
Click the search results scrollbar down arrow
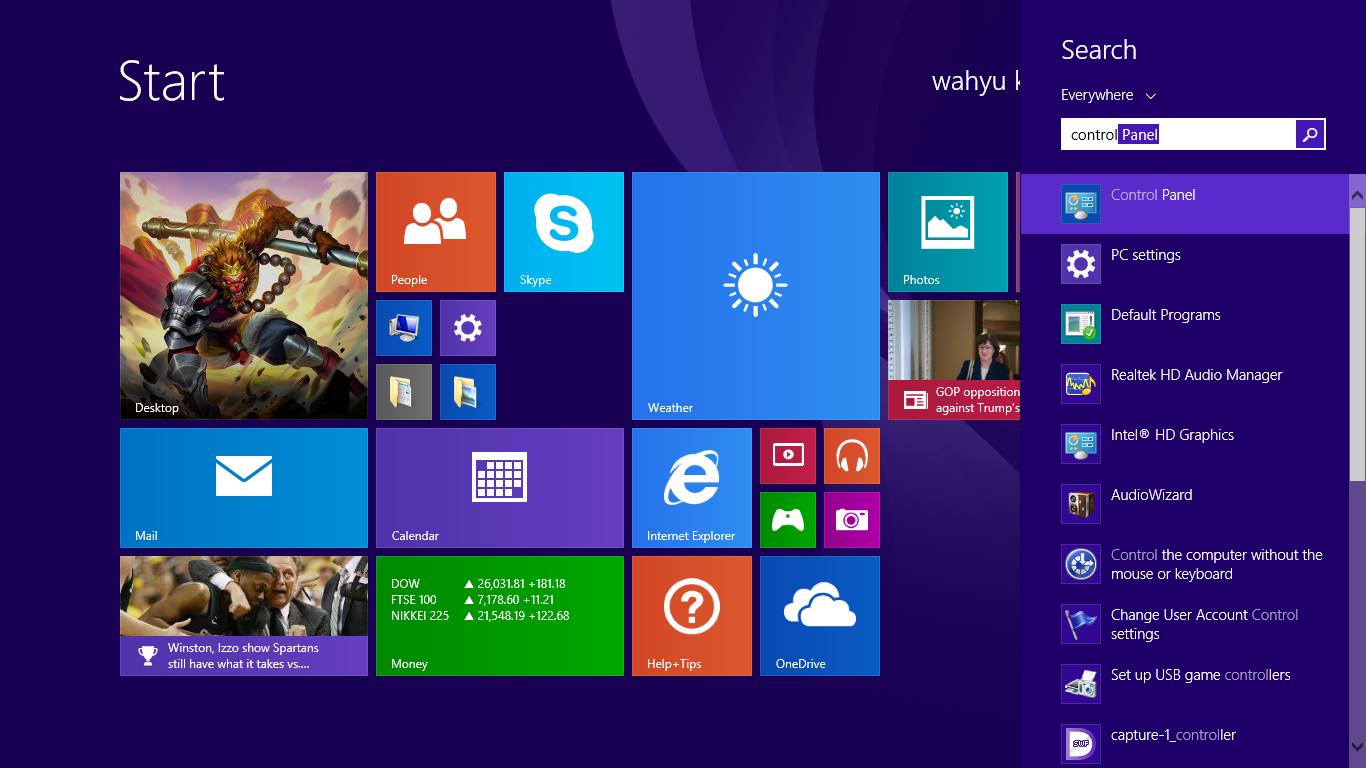tap(1357, 746)
